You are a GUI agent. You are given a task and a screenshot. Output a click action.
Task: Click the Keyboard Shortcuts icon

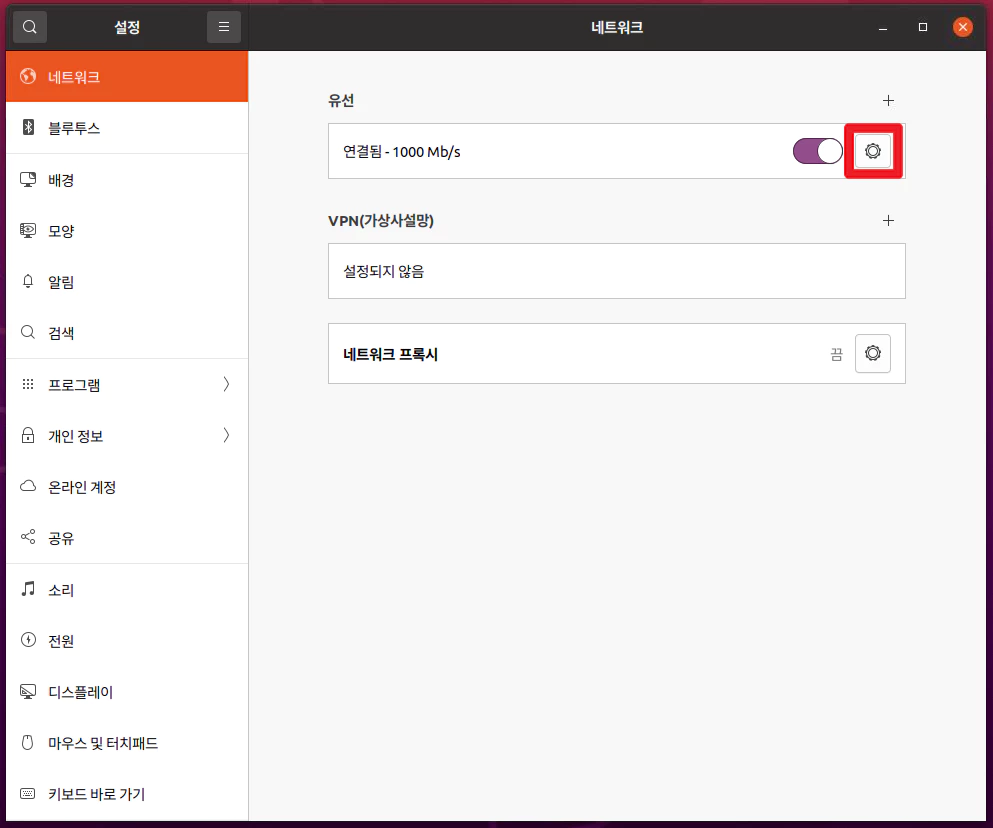tap(28, 793)
